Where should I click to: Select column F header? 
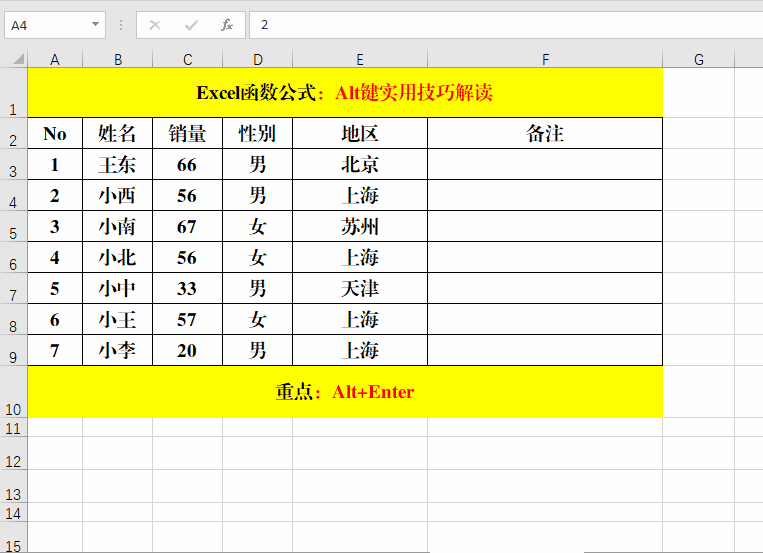click(x=545, y=59)
